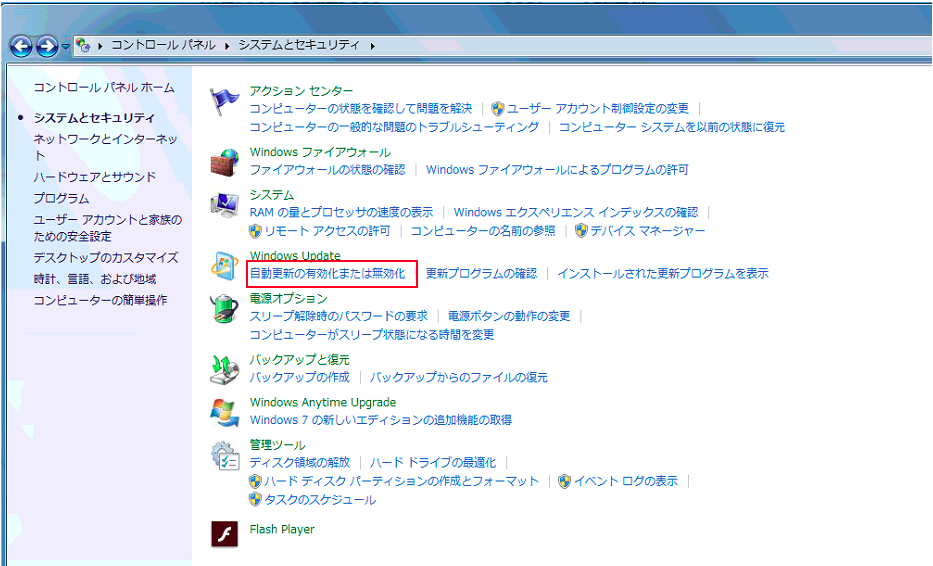Click the Control Panel icon in address bar
This screenshot has height=566, width=933.
click(x=83, y=45)
